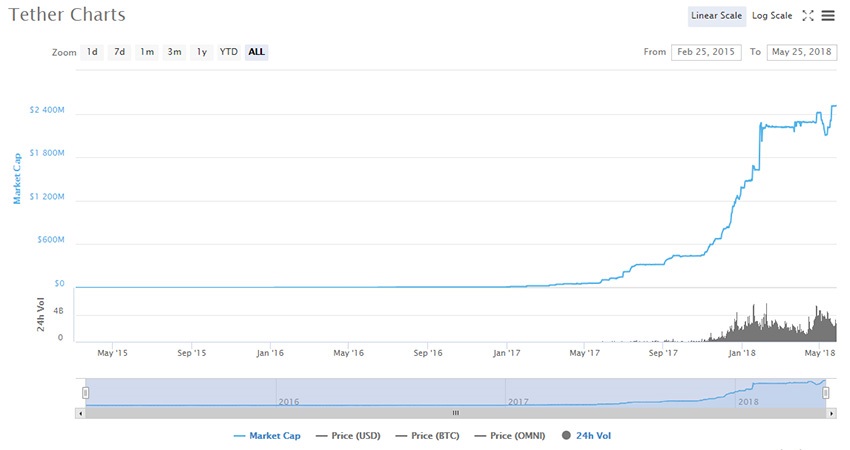Click the Sep '16 axis label
The image size is (850, 450).
428,353
